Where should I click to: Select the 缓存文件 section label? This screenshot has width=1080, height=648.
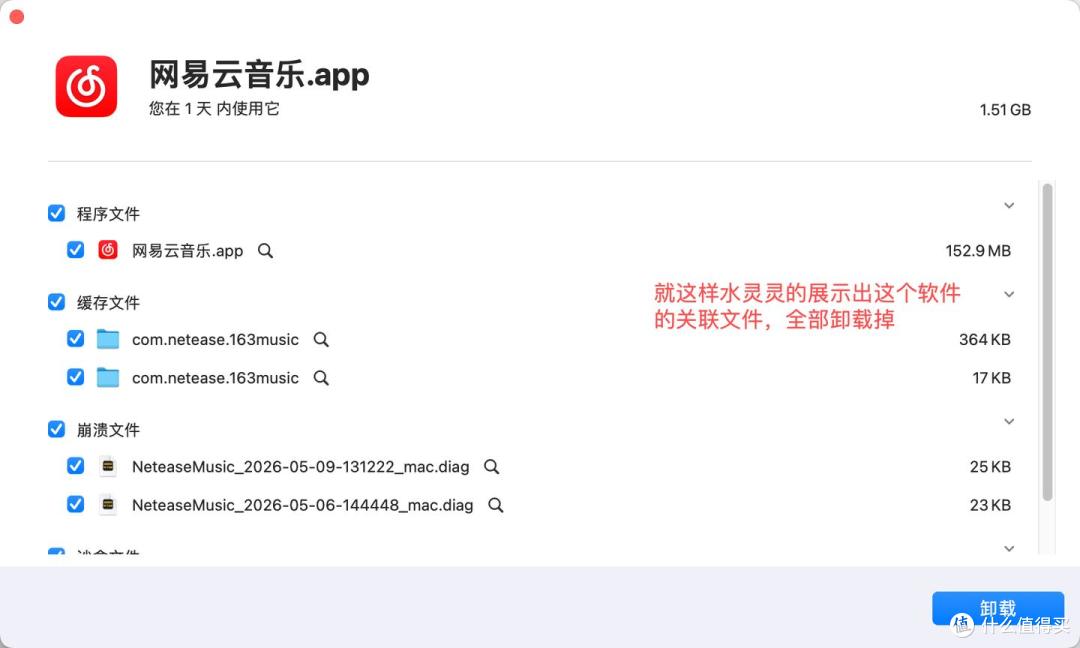click(x=108, y=303)
